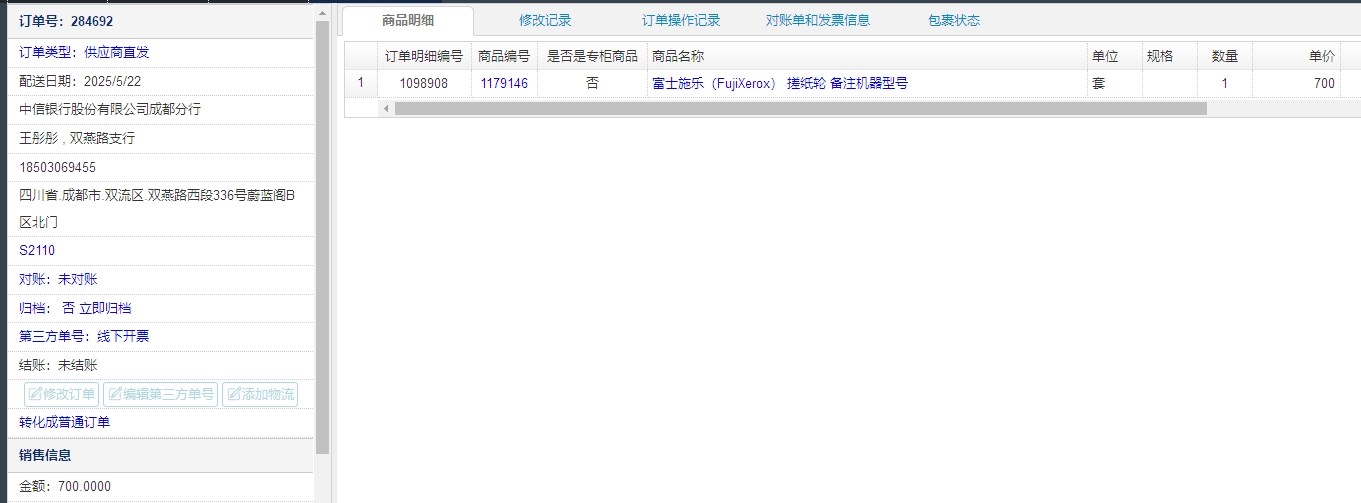The height and width of the screenshot is (503, 1361).
Task: Click the 修改订单 button
Action: point(62,394)
